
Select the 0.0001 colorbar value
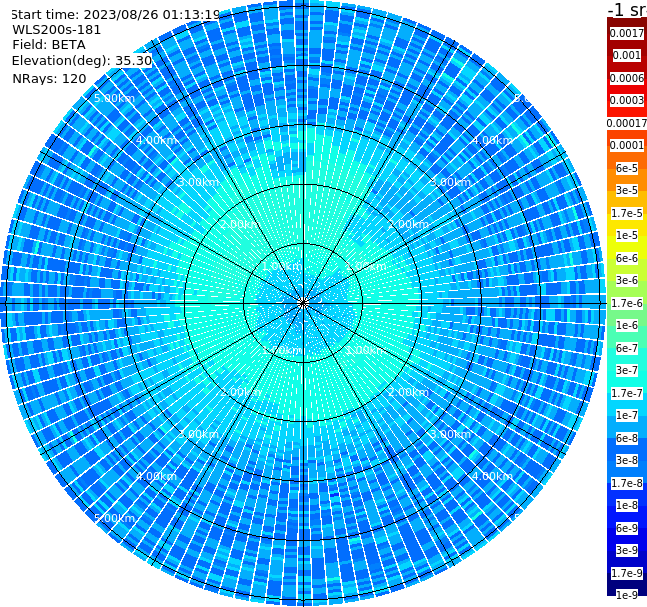pyautogui.click(x=627, y=145)
